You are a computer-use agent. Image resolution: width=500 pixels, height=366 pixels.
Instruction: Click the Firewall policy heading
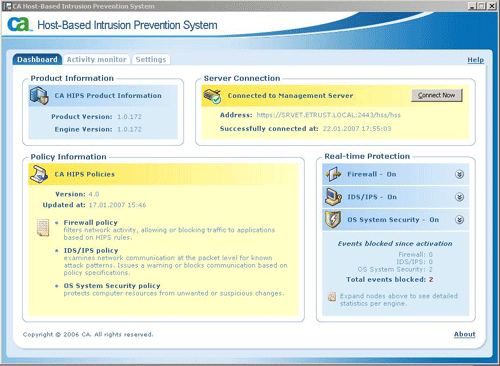[91, 222]
